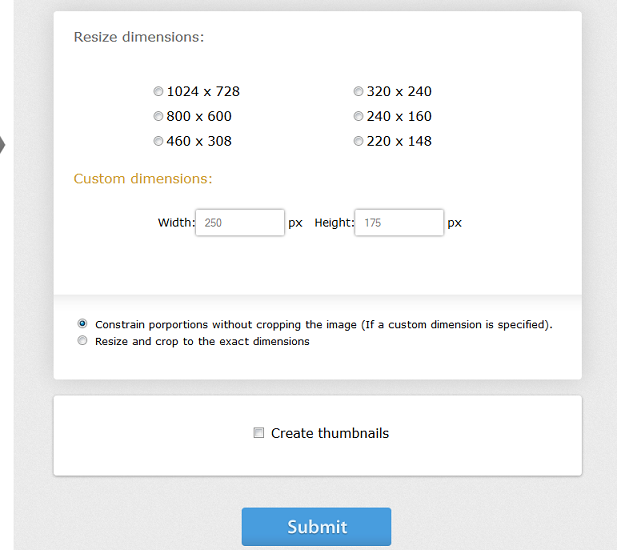Viewport: 617px width, 550px height.
Task: Click the 'Width:' label text
Action: (176, 223)
